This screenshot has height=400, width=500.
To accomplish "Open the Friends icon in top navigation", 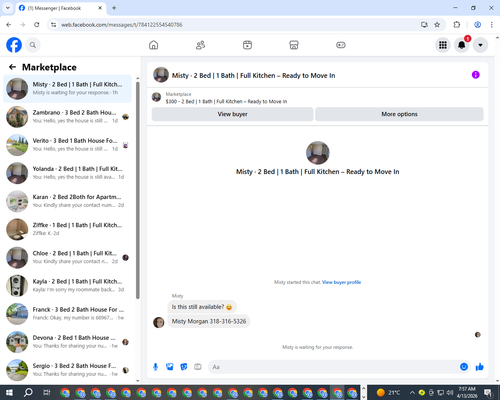I will 200,45.
